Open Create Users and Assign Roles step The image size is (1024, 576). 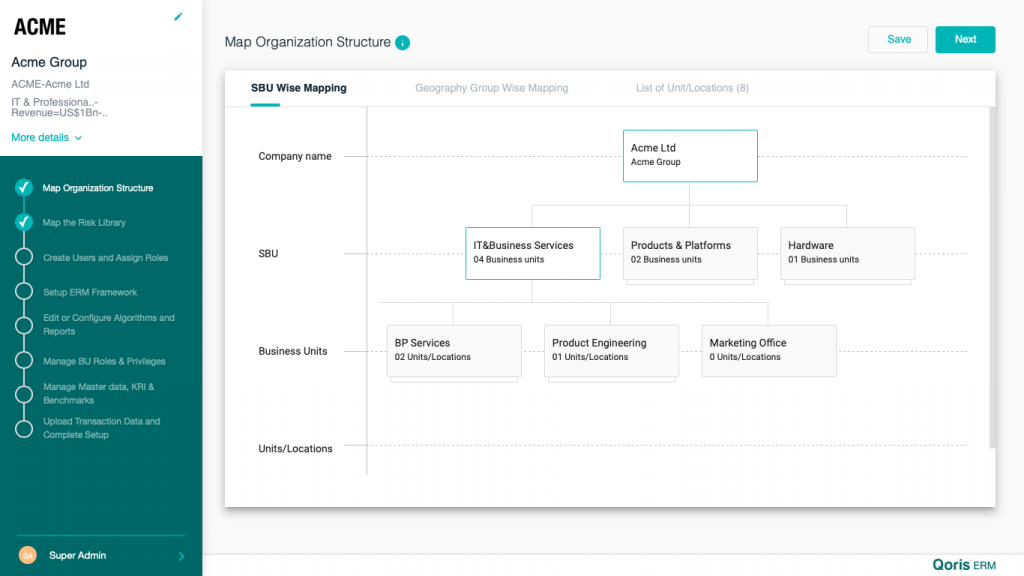coord(105,258)
